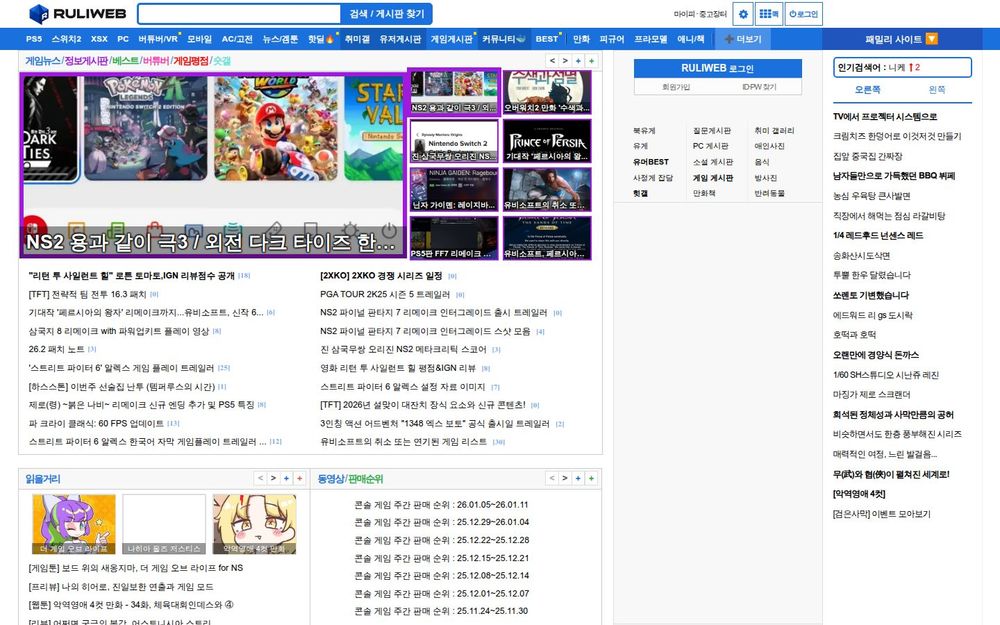The width and height of the screenshot is (1000, 625).
Task: Open the large NS2 용과 같이 극3 banner
Action: pyautogui.click(x=213, y=165)
